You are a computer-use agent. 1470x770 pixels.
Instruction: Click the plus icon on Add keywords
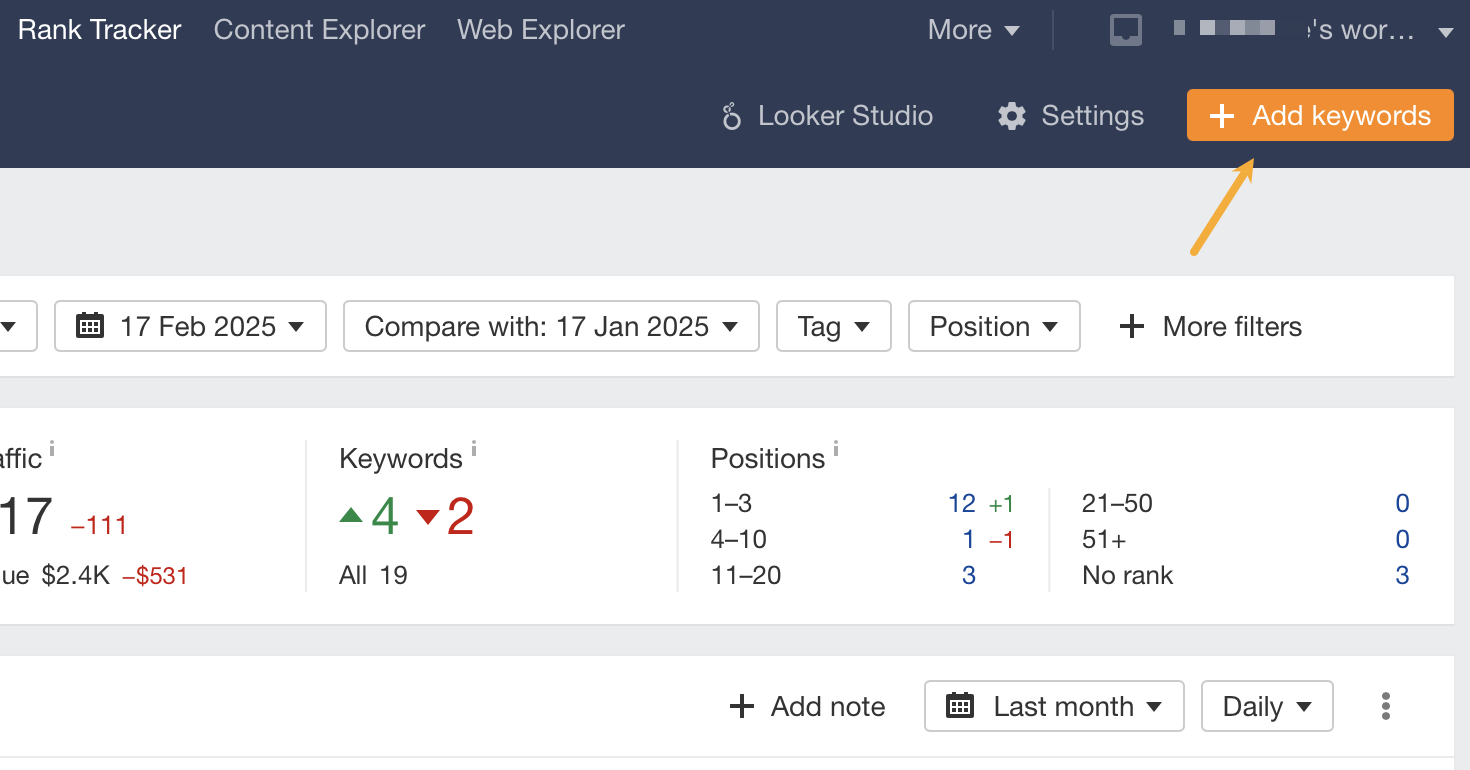[1222, 115]
